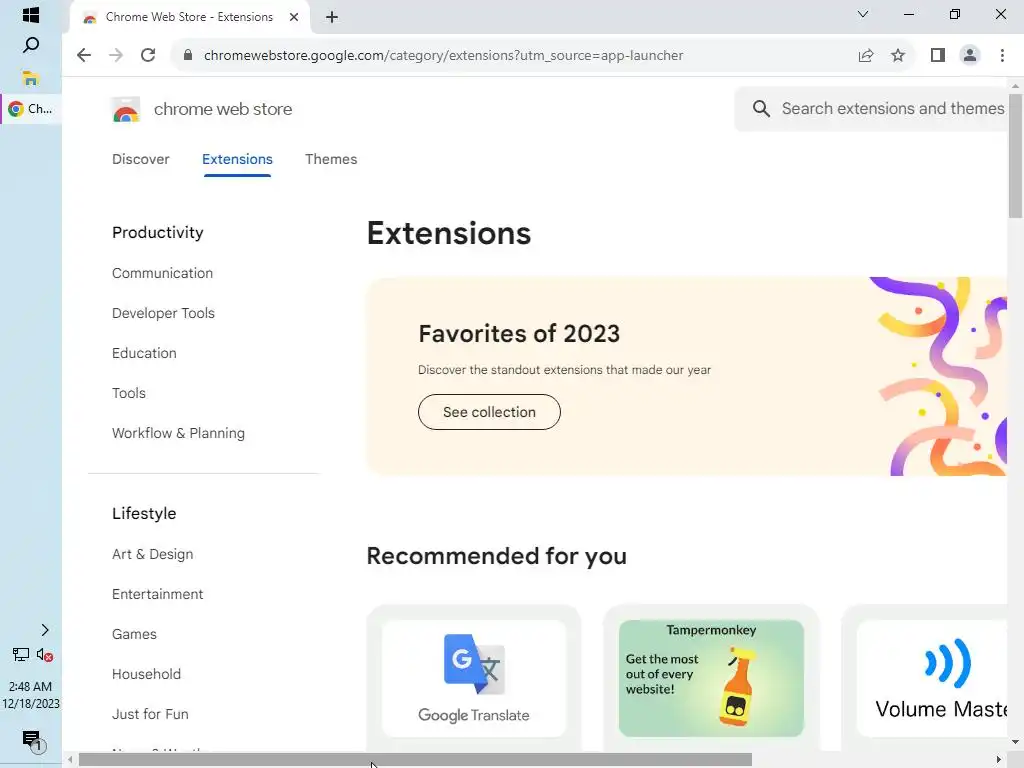The image size is (1024, 768).
Task: Share this page via share icon
Action: 866,56
